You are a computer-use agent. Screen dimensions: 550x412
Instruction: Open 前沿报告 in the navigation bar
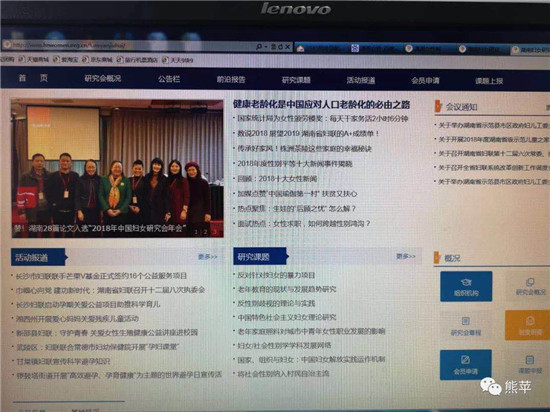(x=231, y=79)
